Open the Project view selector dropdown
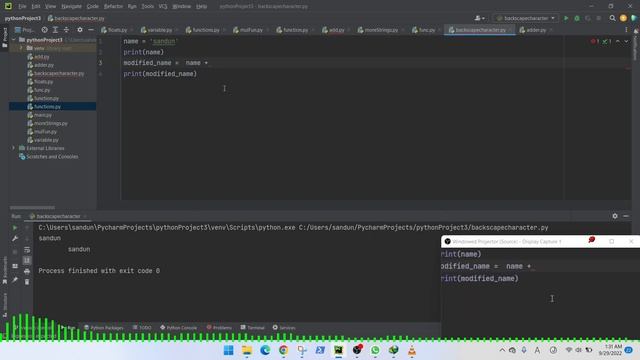This screenshot has width=640, height=360. point(24,30)
